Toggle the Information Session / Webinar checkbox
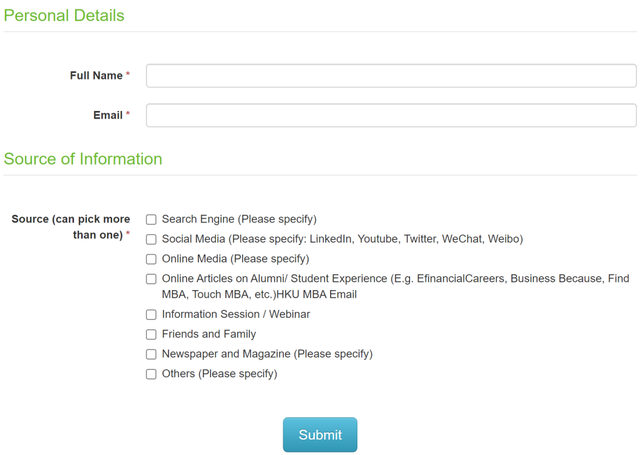The height and width of the screenshot is (455, 640). 151,315
